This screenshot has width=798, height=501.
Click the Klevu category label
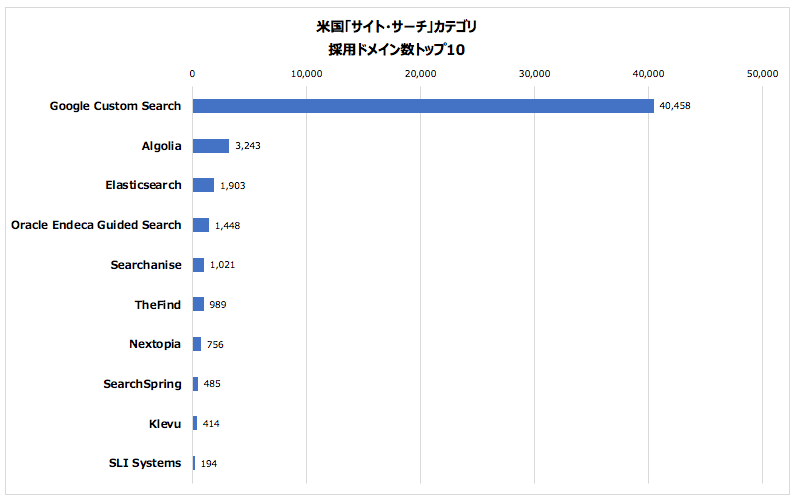pos(165,424)
